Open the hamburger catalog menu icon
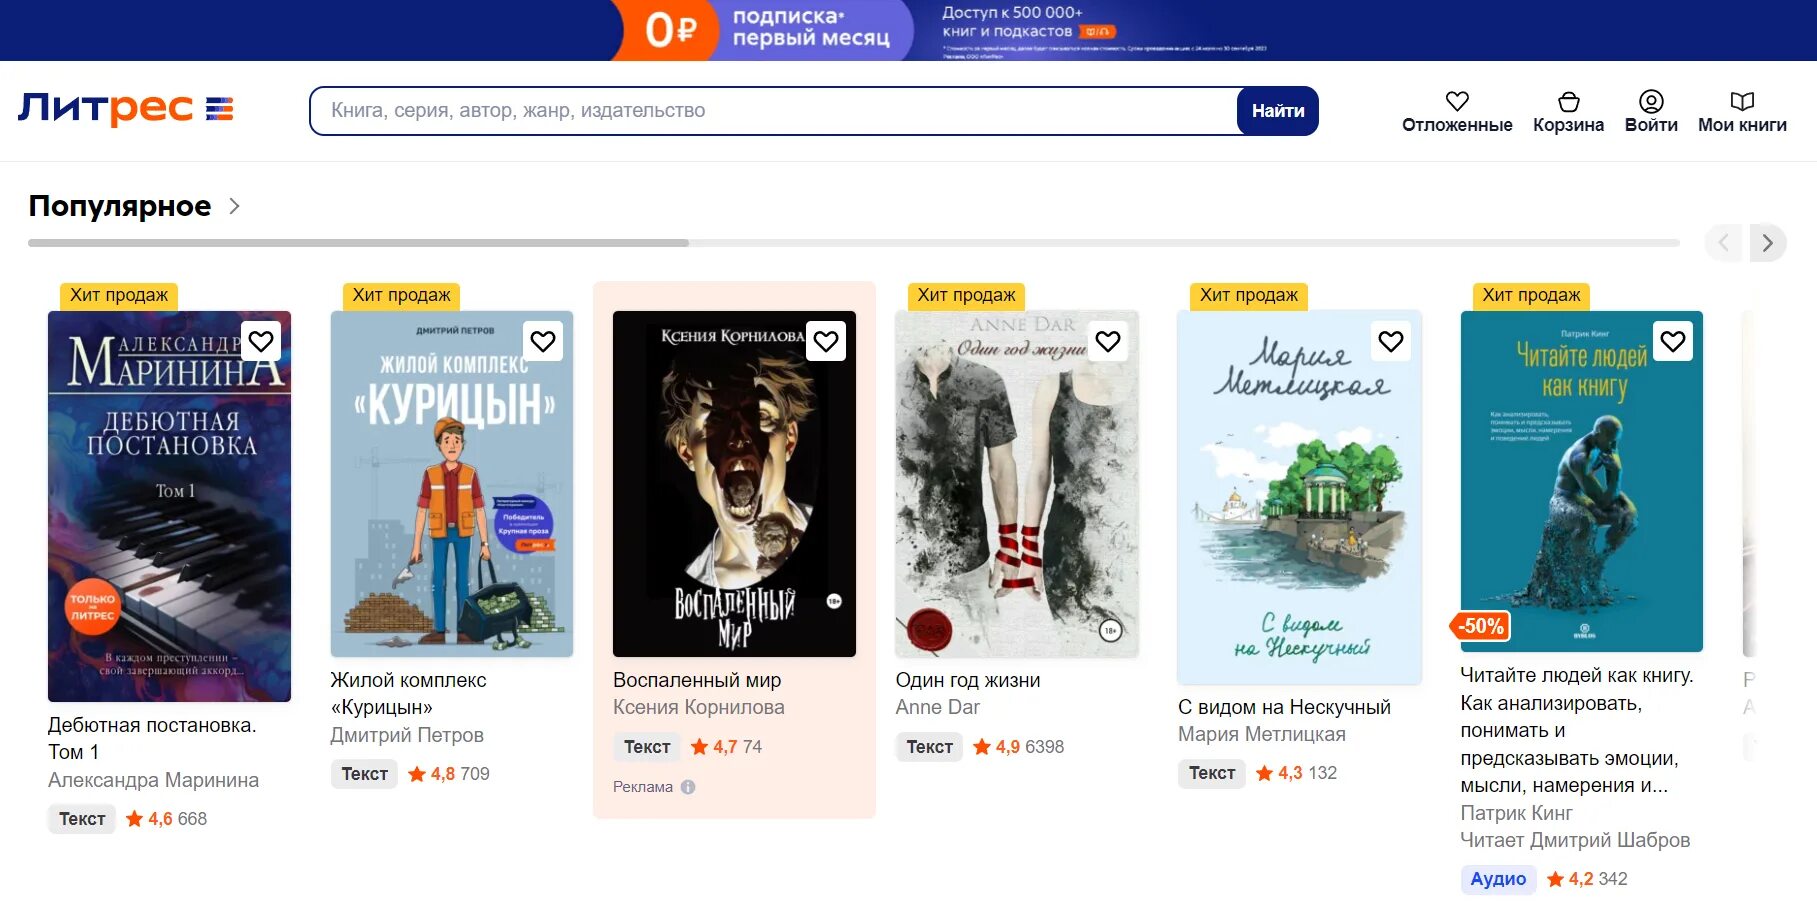The height and width of the screenshot is (916, 1817). point(220,109)
